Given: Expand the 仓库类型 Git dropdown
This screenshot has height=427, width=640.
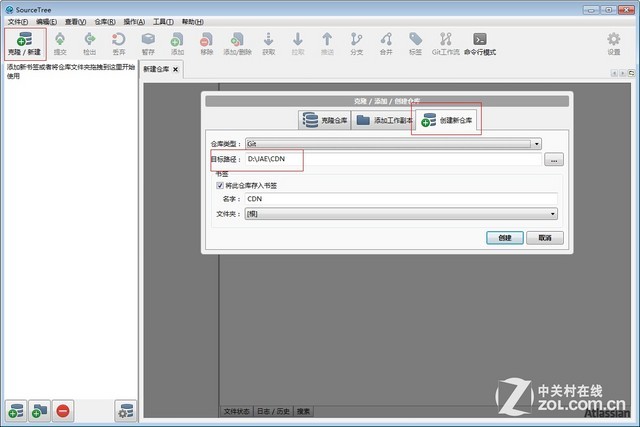Looking at the screenshot, I should [x=537, y=144].
